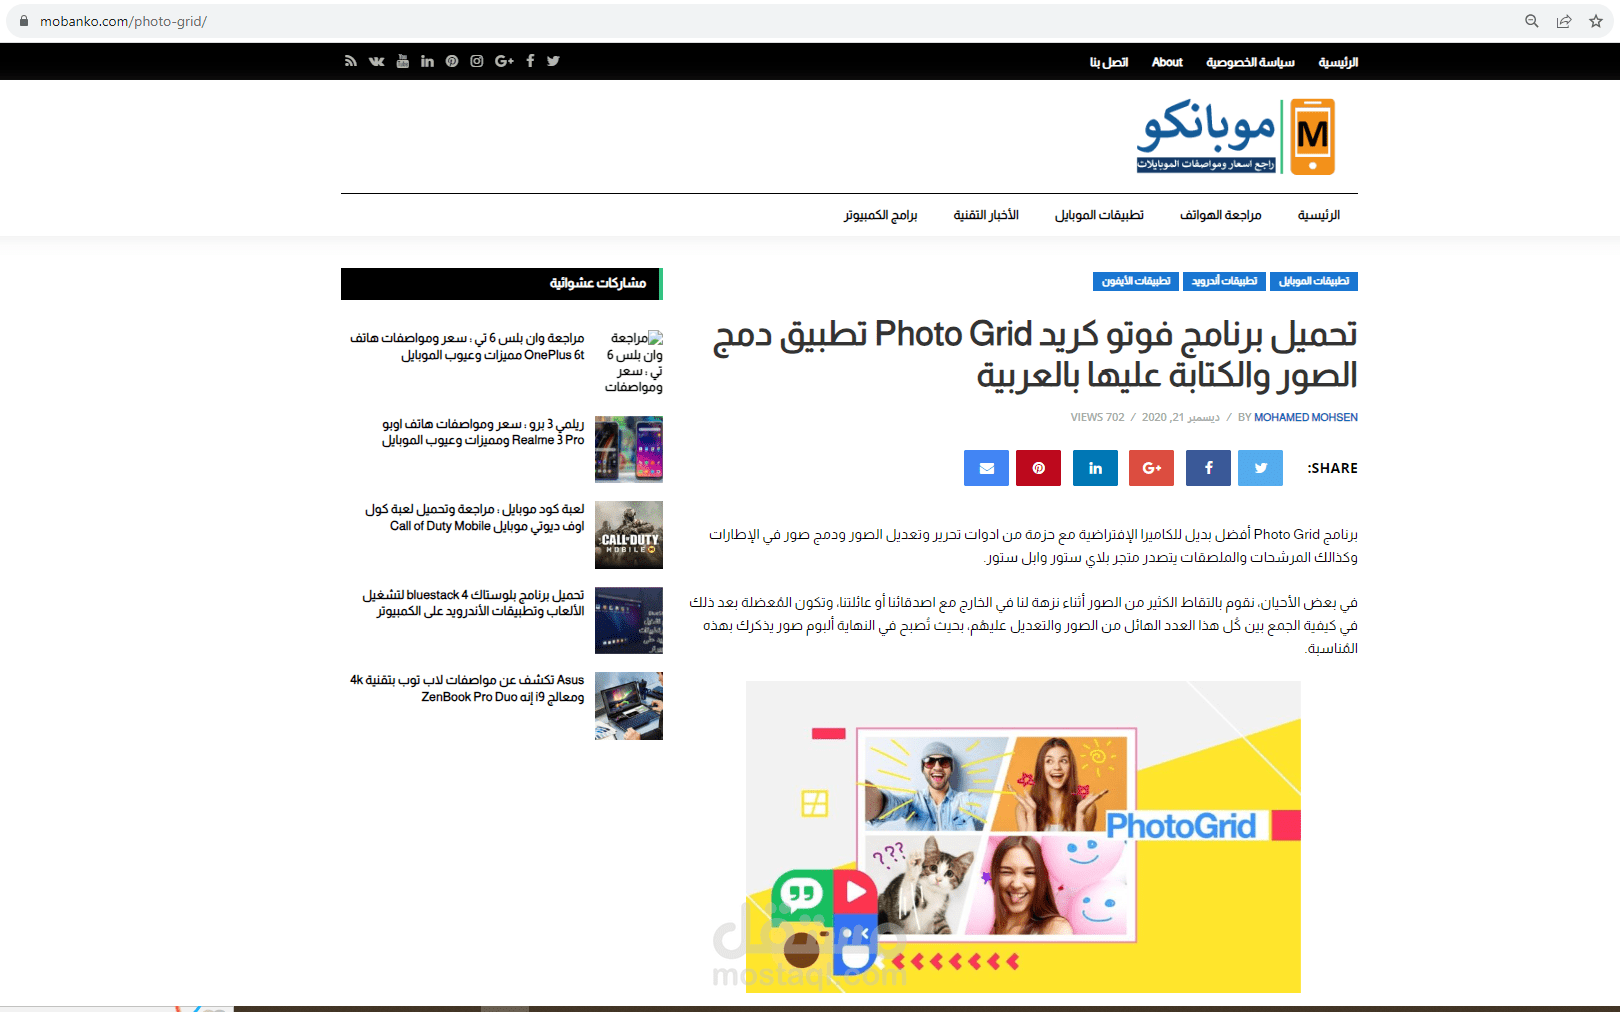
Task: Click the Realme 3 Pro thumbnail
Action: click(629, 449)
